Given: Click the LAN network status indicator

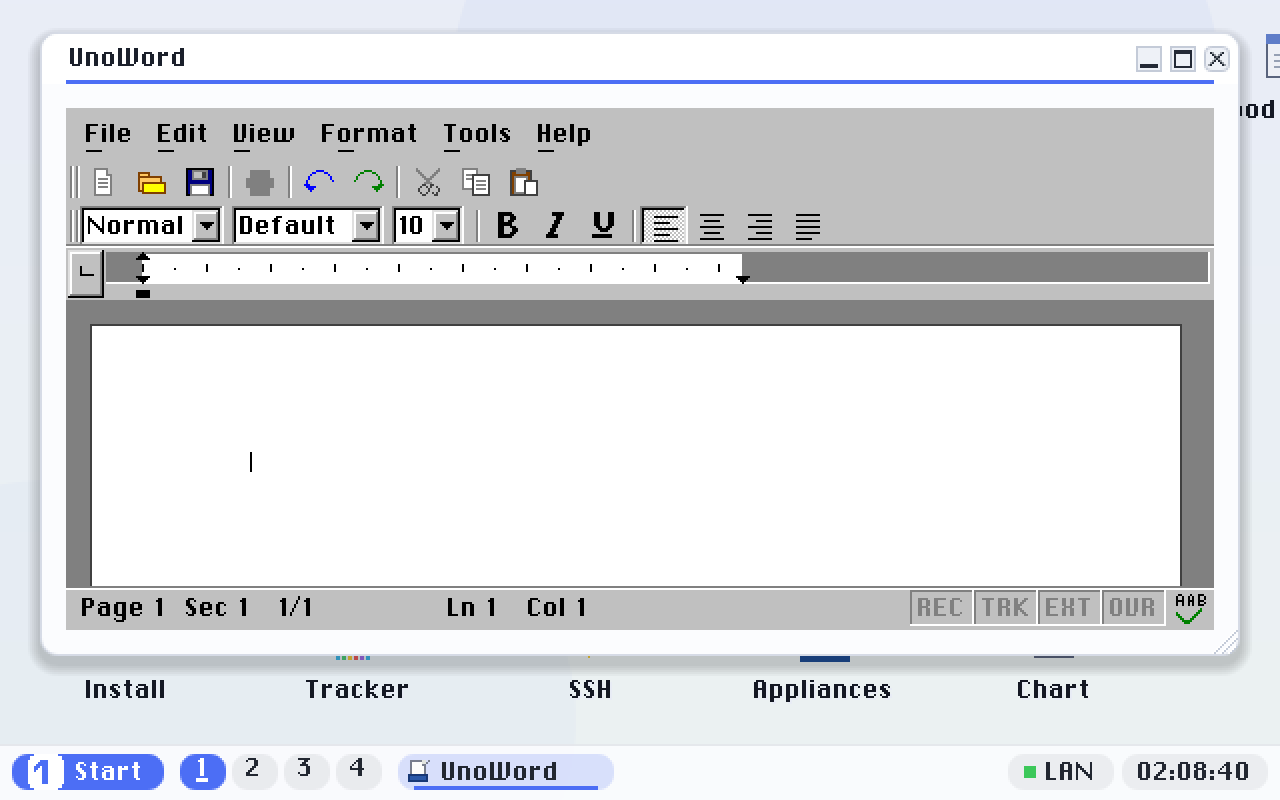Looking at the screenshot, I should click(1060, 772).
